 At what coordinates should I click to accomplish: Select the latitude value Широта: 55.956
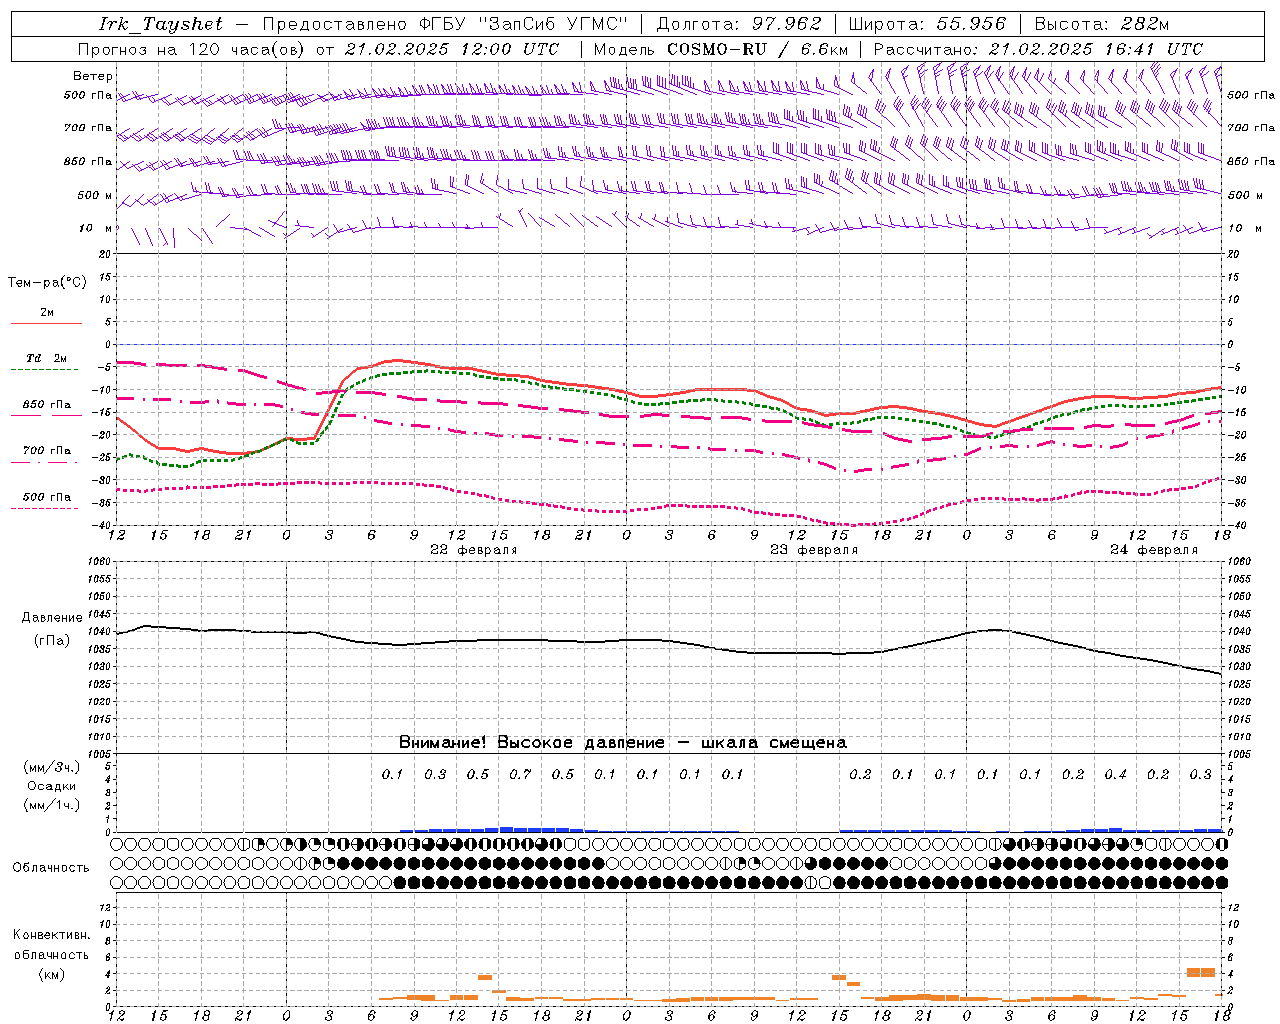(x=927, y=24)
